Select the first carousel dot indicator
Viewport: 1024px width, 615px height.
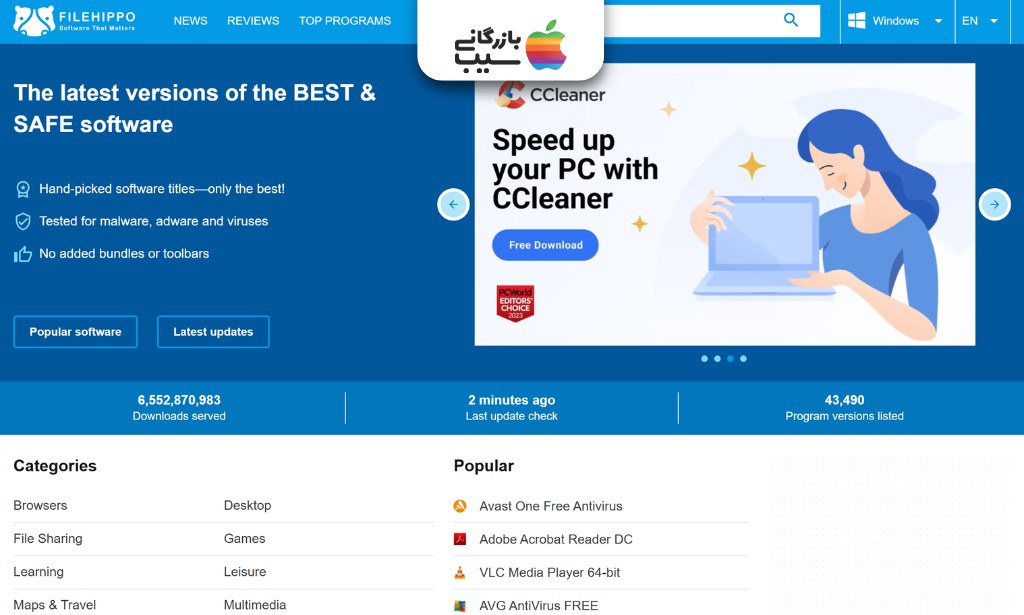(x=704, y=358)
